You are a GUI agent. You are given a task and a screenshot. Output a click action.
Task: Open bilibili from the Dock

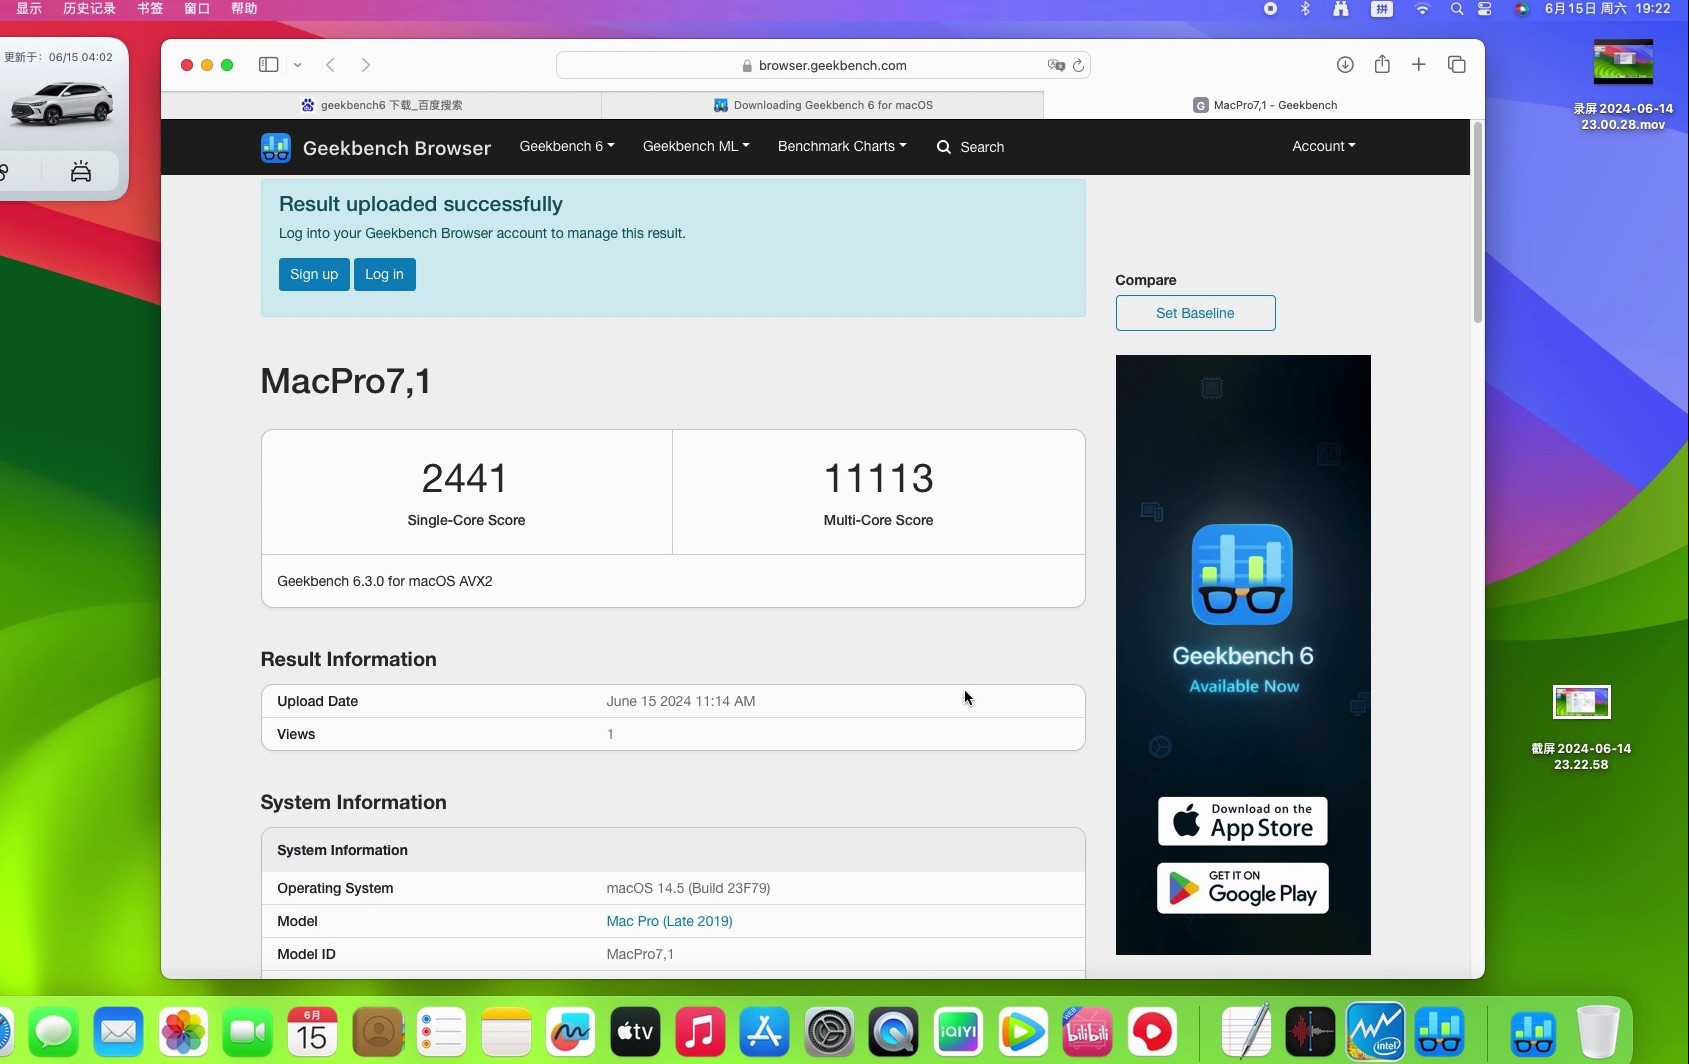(1087, 1032)
